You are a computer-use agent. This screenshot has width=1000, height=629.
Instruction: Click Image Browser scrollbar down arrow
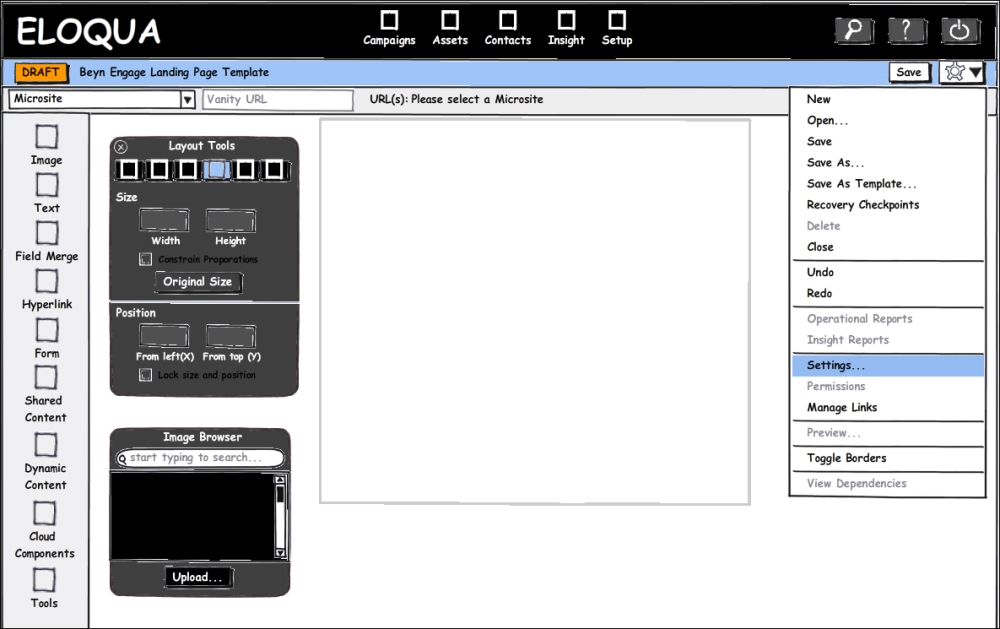point(280,553)
